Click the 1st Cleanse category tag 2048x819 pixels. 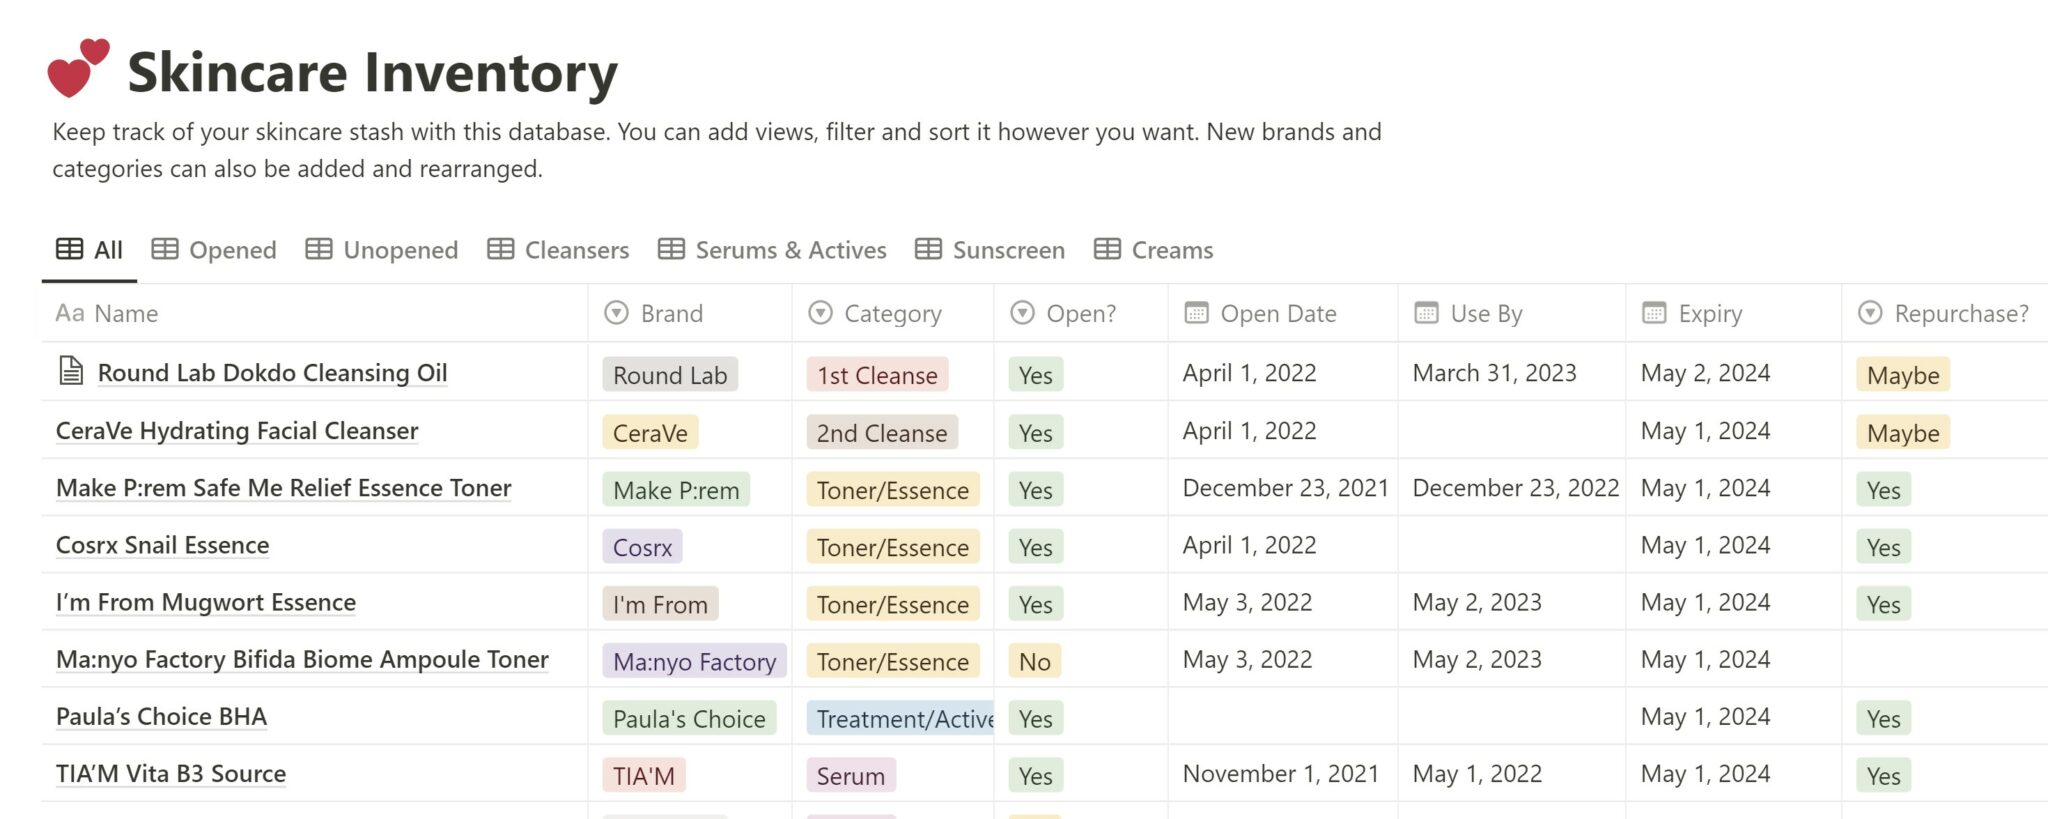point(877,375)
